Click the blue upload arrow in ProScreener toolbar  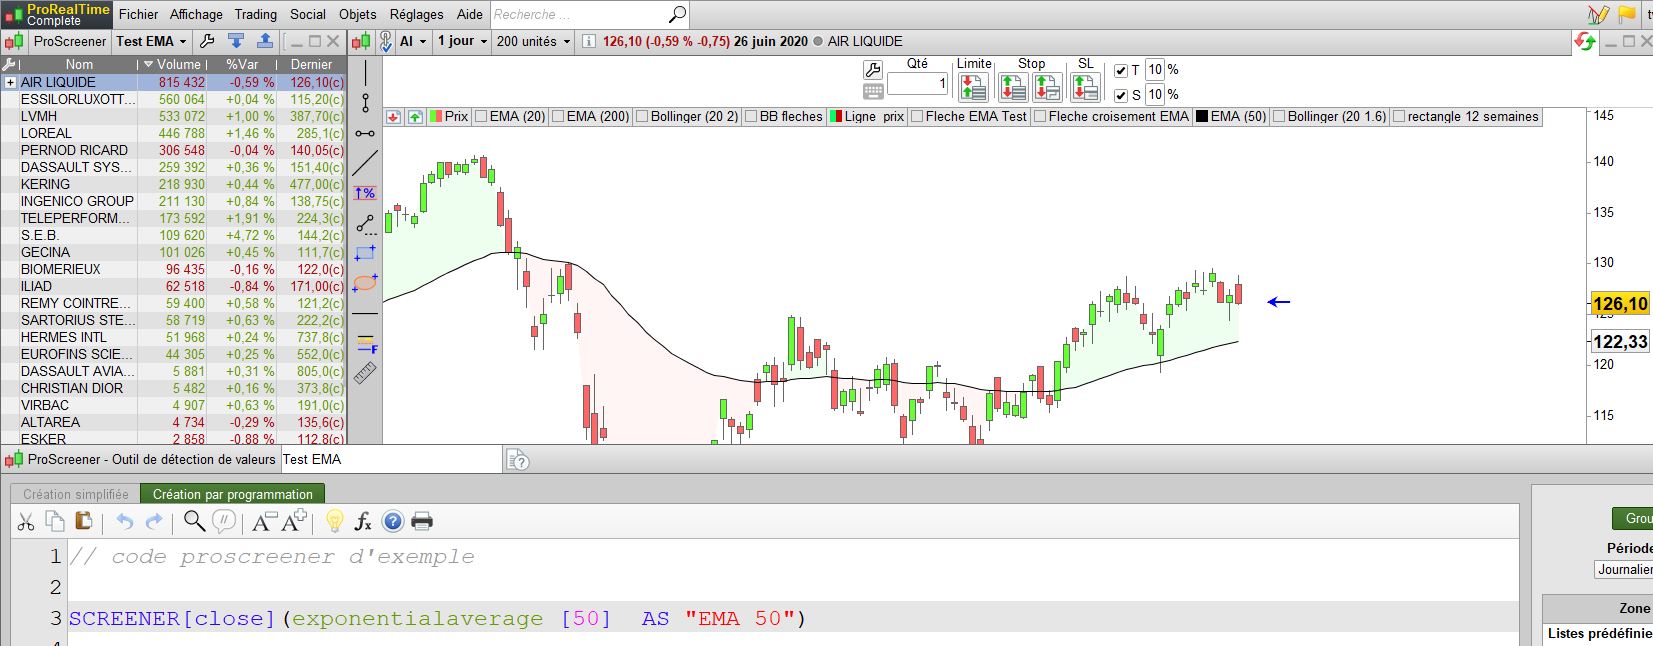[264, 41]
